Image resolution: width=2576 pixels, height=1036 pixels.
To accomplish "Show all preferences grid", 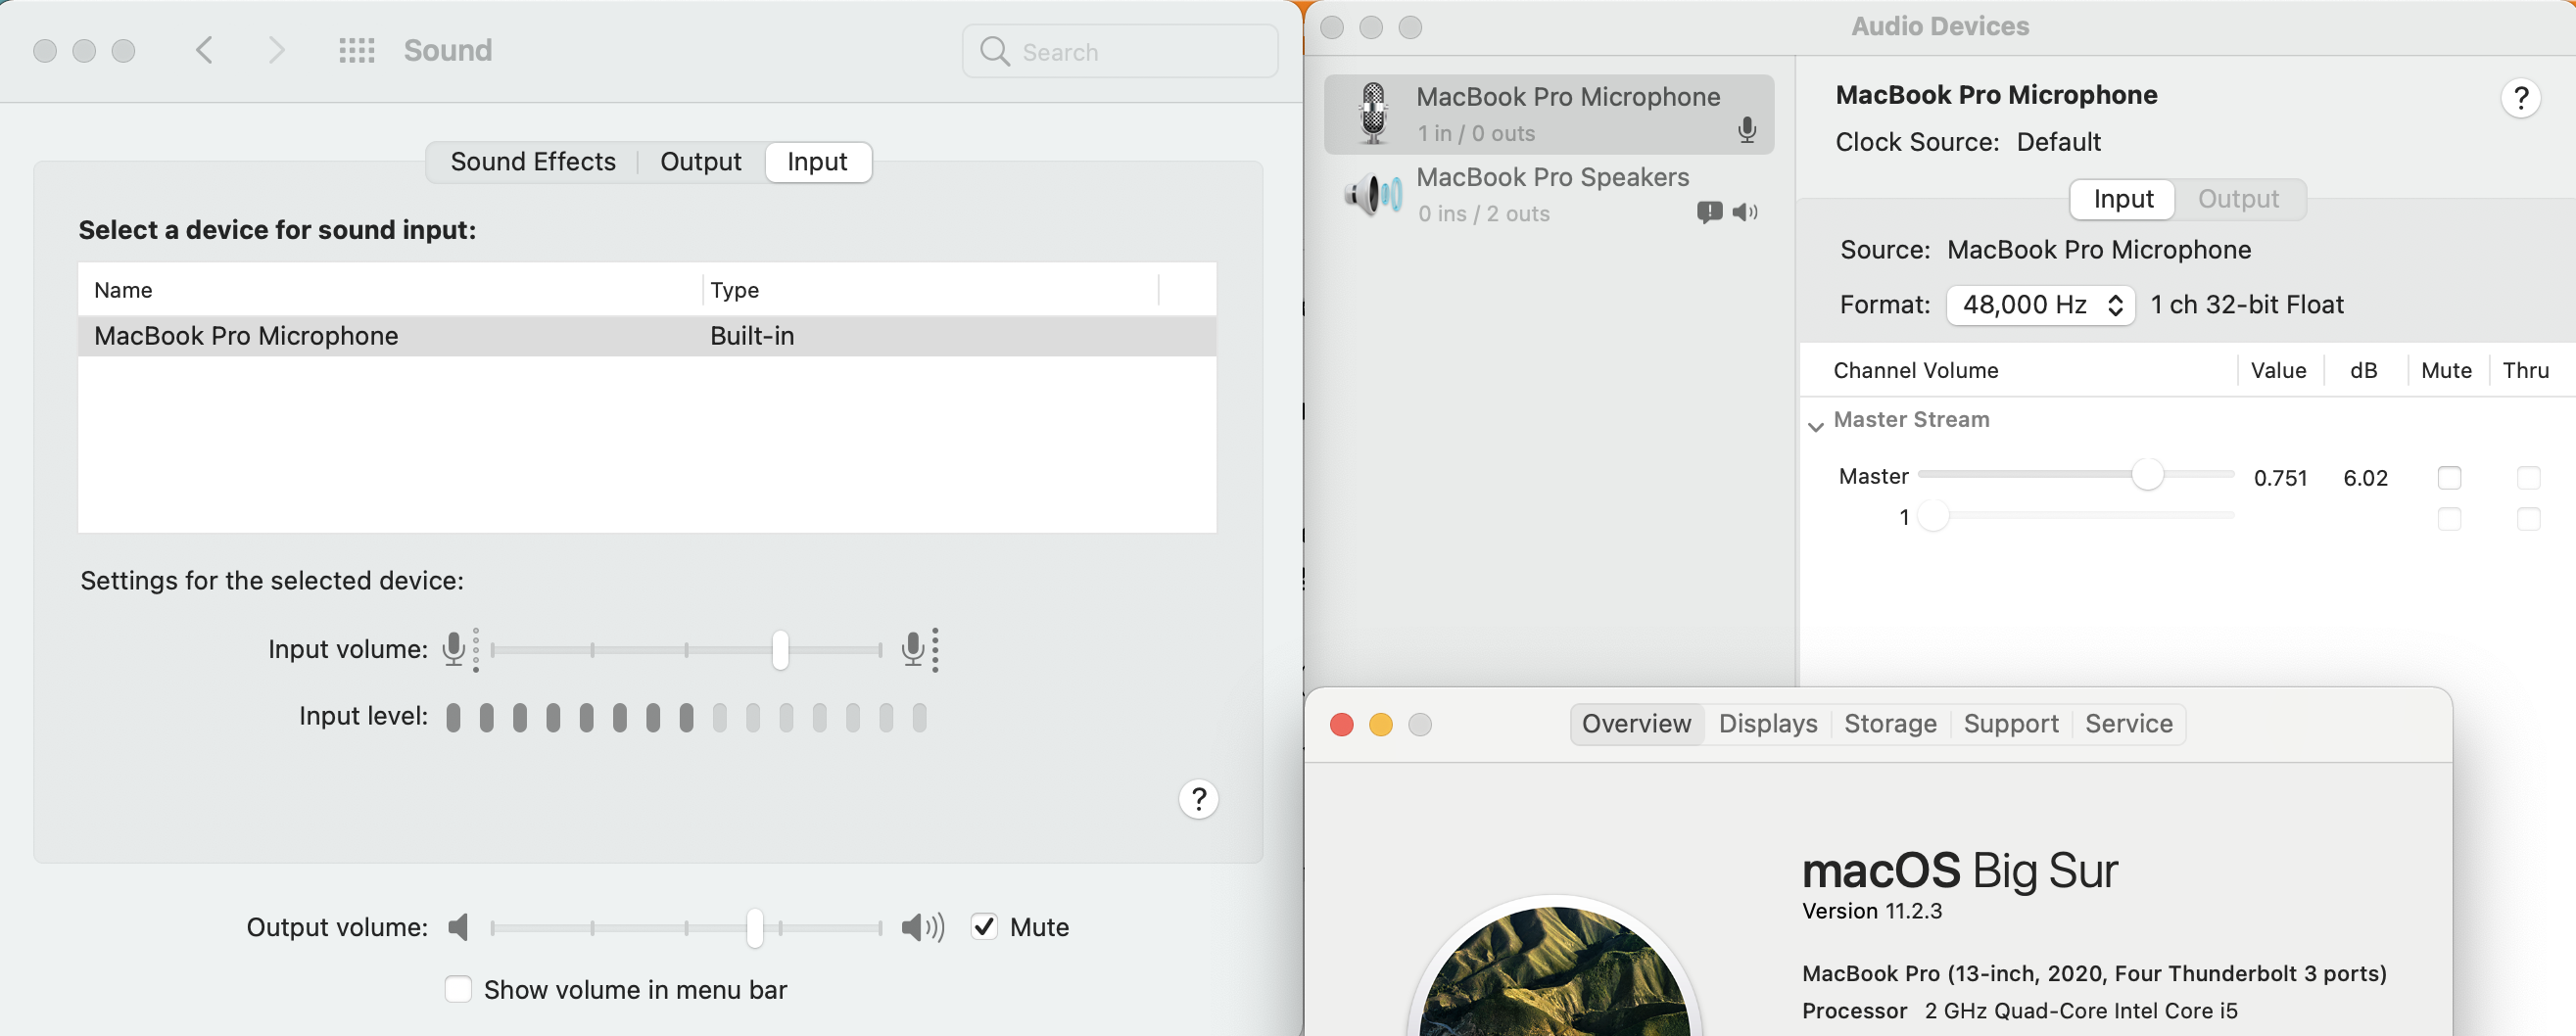I will (x=356, y=50).
